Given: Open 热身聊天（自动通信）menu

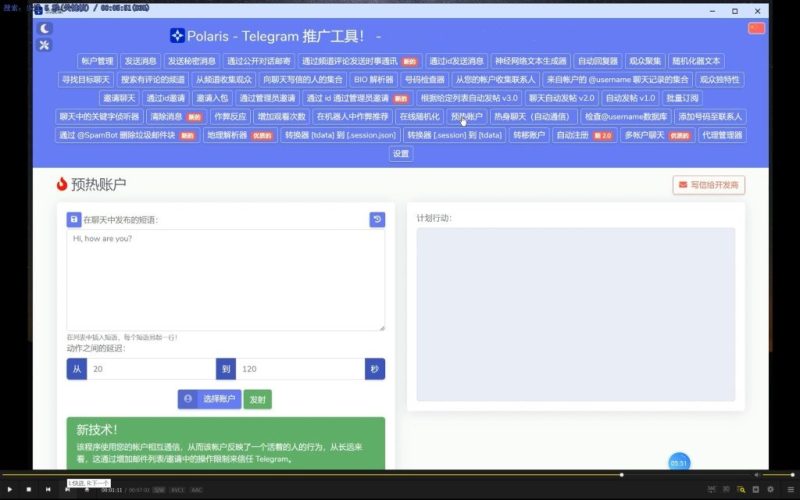Looking at the screenshot, I should 534,116.
